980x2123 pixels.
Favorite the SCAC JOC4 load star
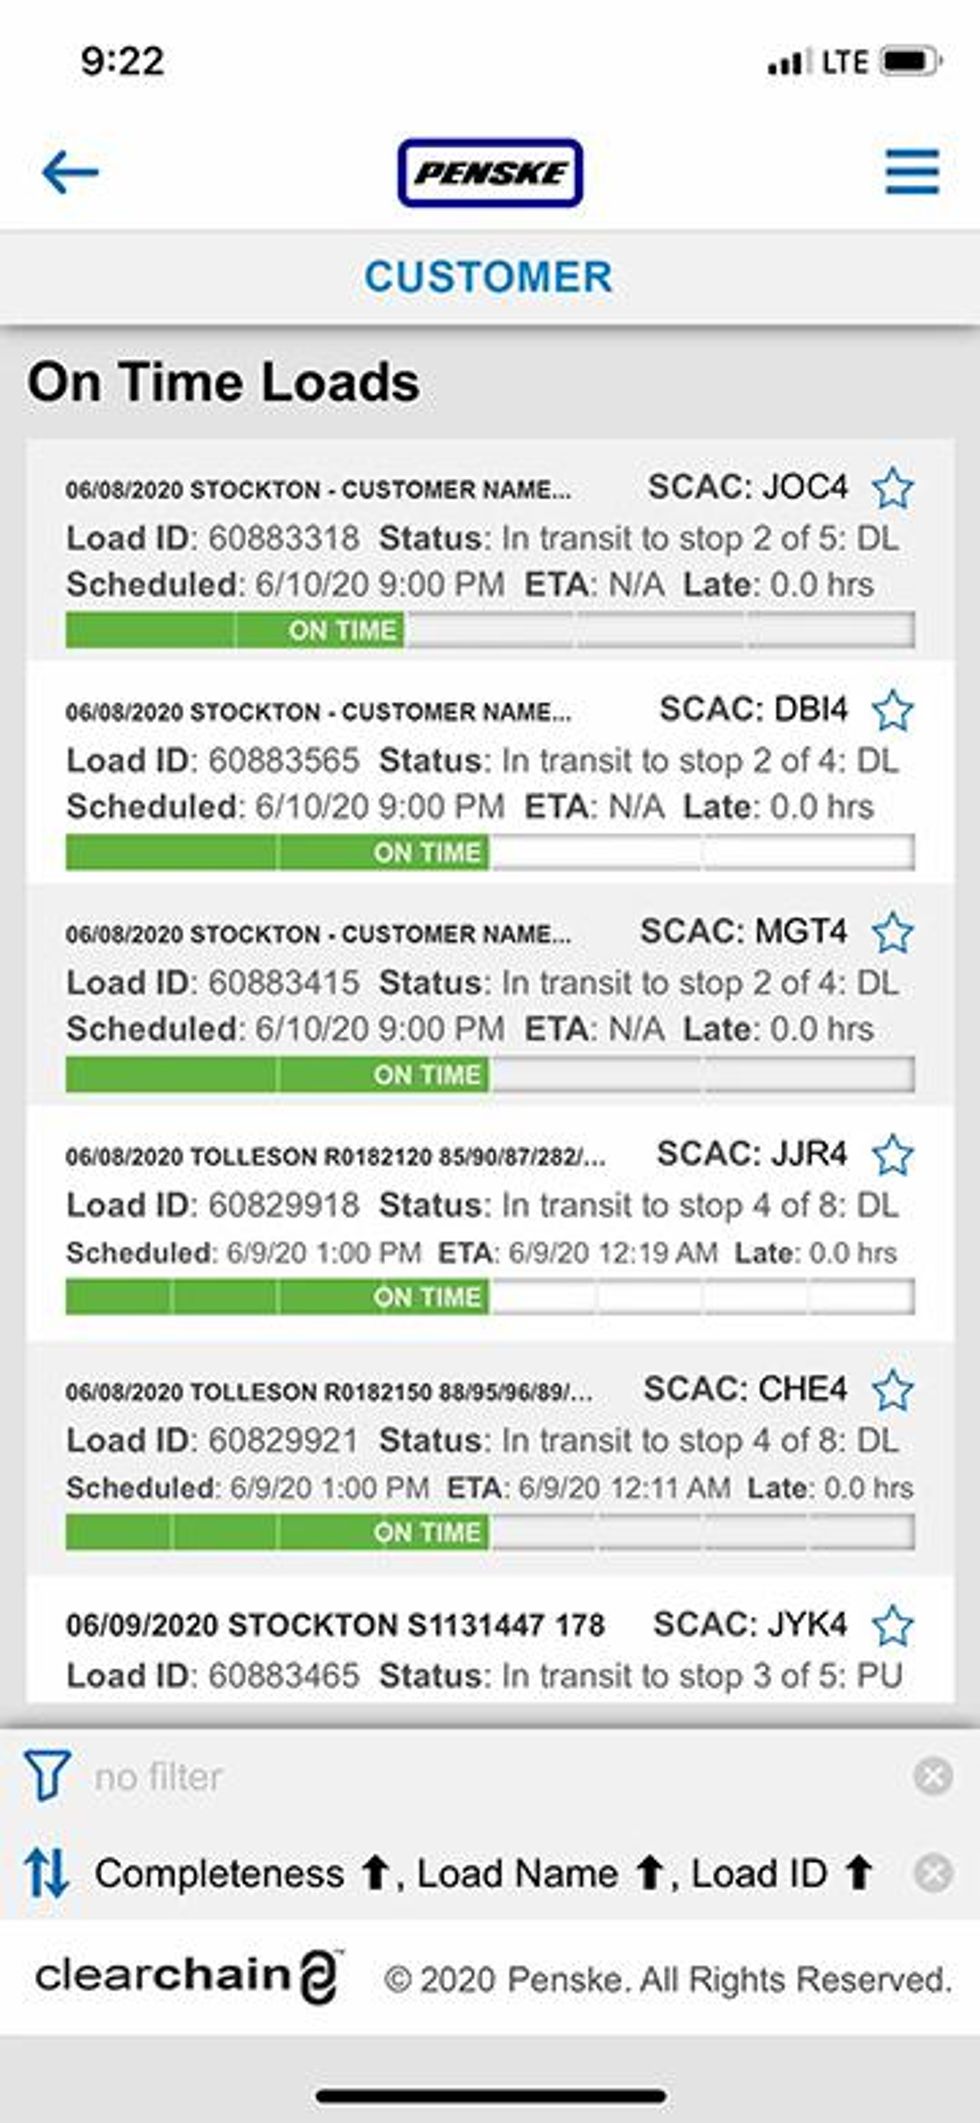[892, 488]
